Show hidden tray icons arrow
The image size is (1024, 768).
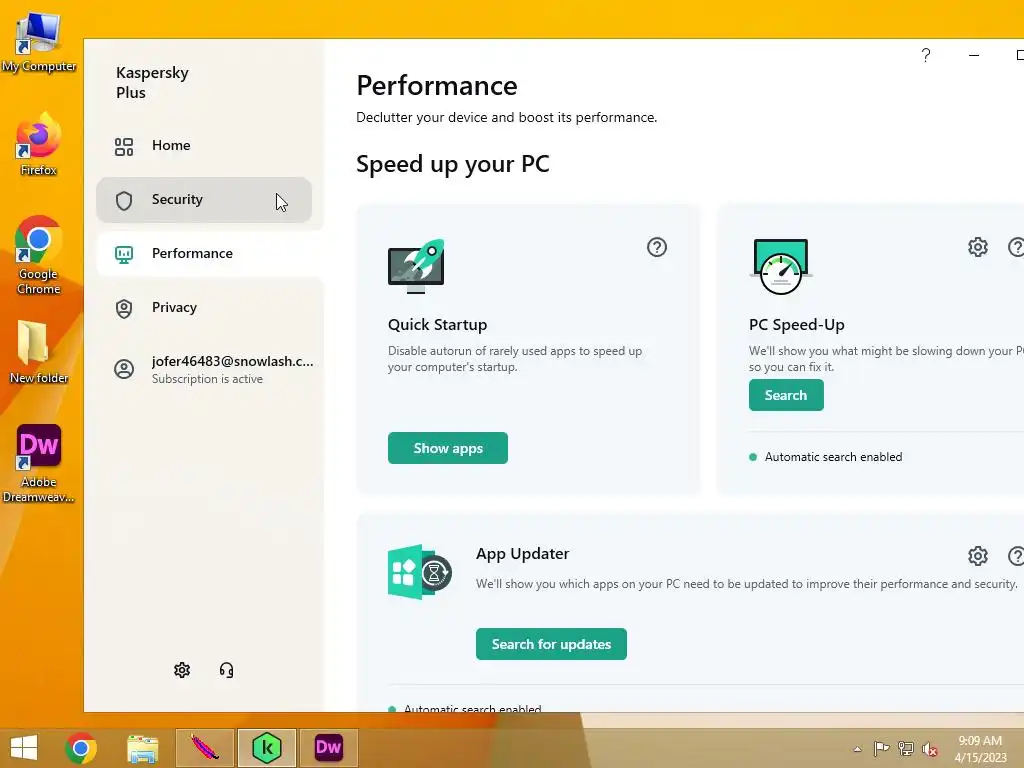[x=857, y=749]
